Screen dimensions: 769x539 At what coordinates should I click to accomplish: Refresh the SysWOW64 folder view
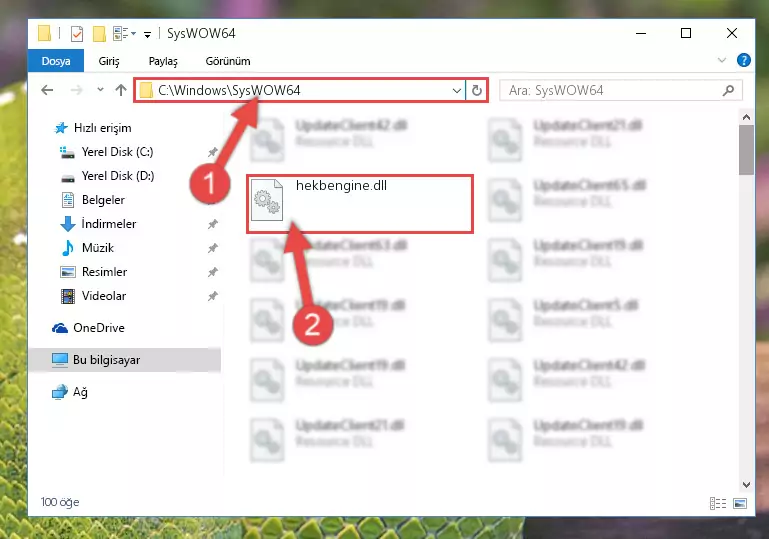476,91
